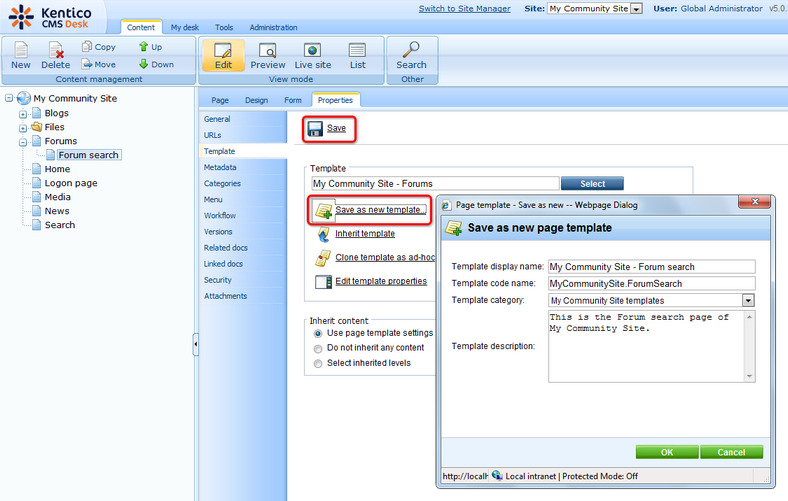Open the Administration main tab
Image resolution: width=788 pixels, height=501 pixels.
pyautogui.click(x=273, y=27)
